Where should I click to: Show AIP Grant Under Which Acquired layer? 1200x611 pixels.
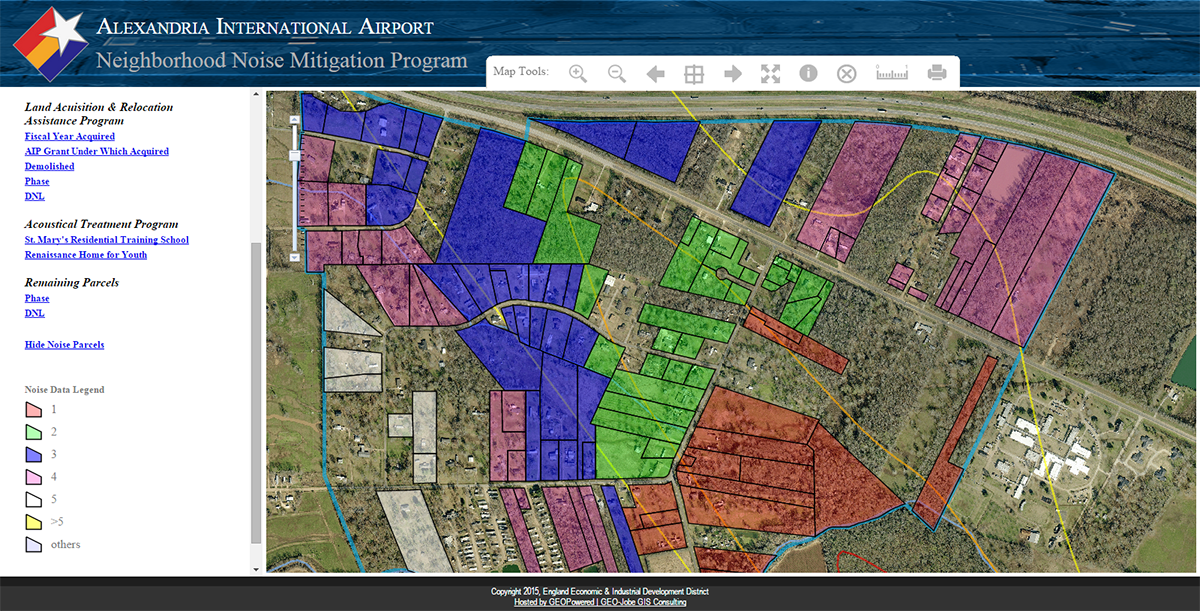97,151
